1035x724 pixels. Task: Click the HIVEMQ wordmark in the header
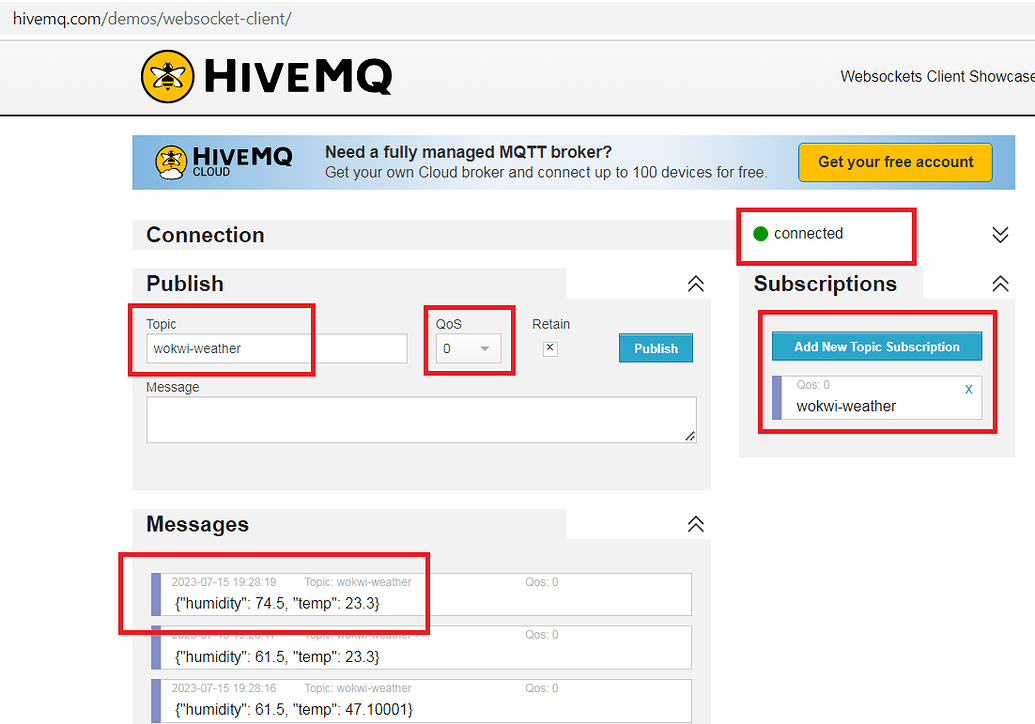tap(298, 77)
